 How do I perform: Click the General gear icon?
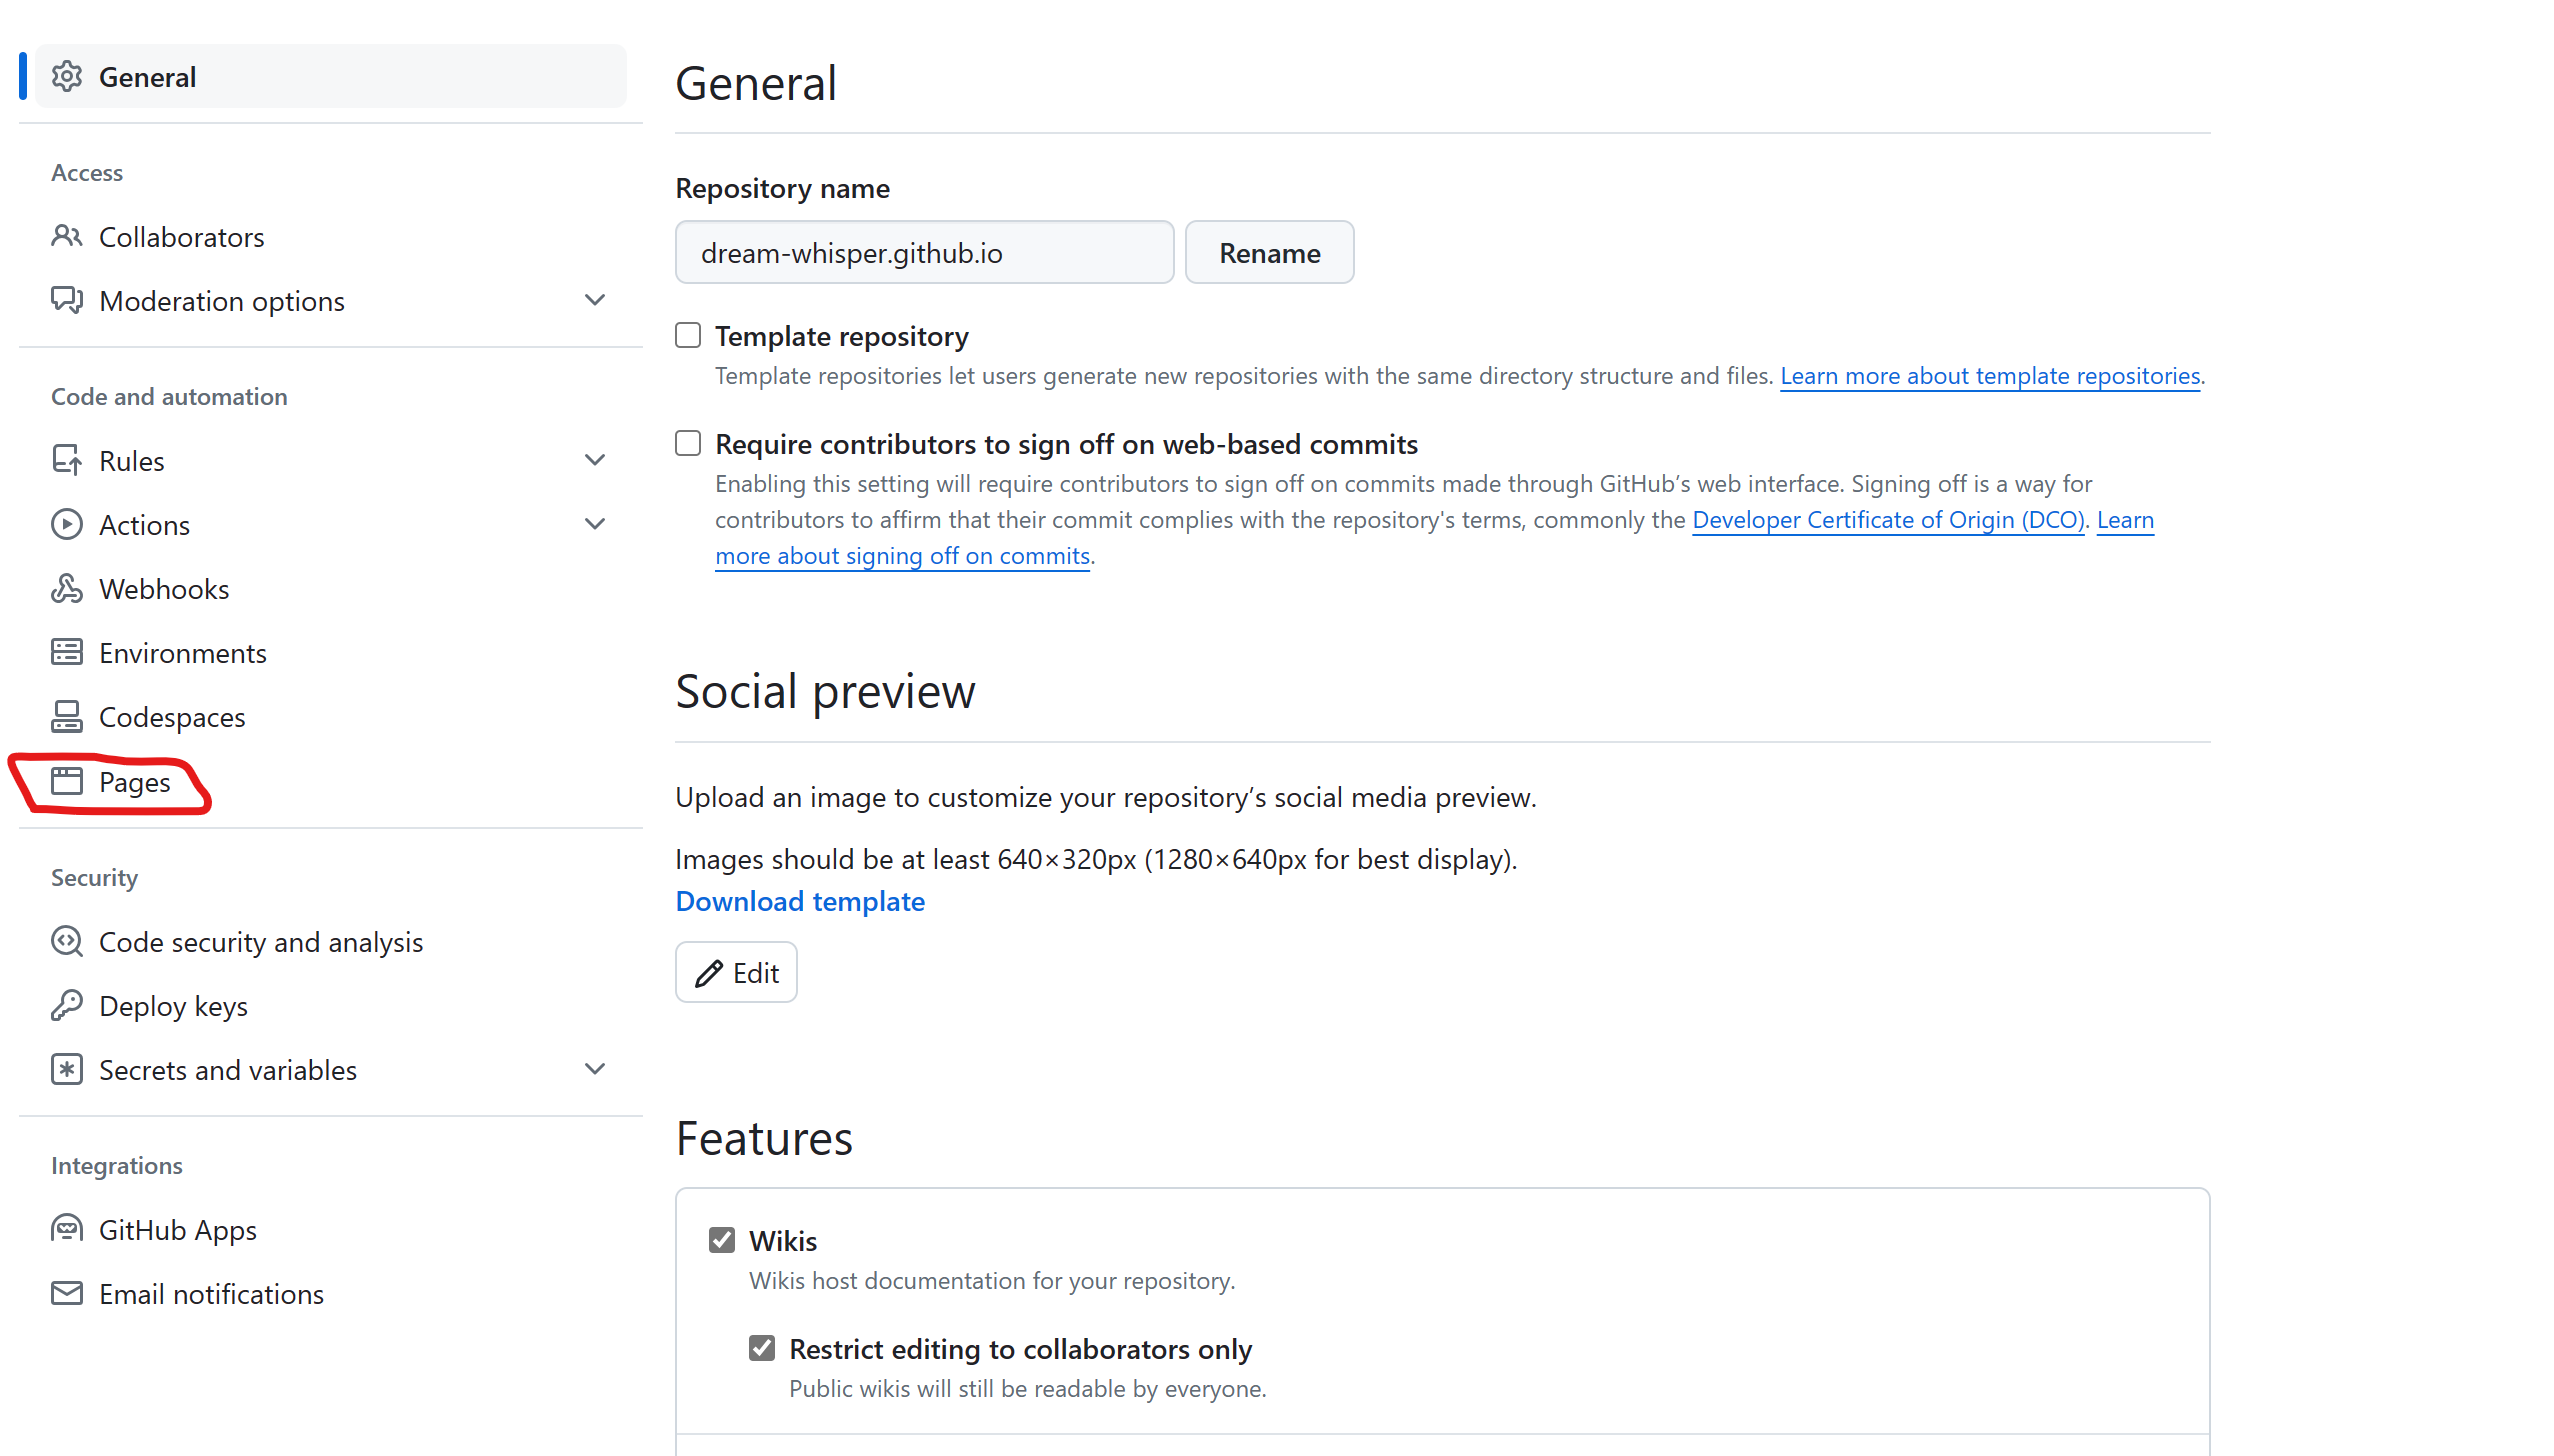pyautogui.click(x=66, y=76)
